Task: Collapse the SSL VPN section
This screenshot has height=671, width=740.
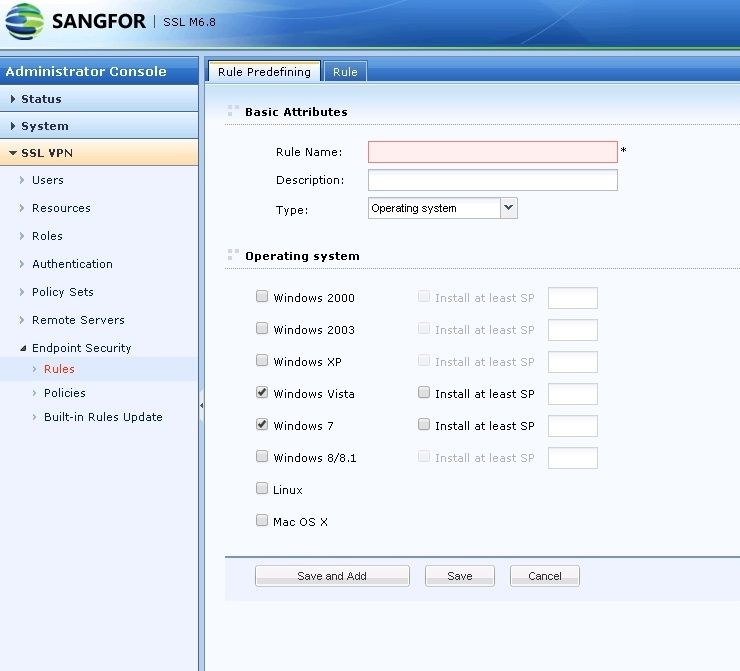Action: [99, 153]
